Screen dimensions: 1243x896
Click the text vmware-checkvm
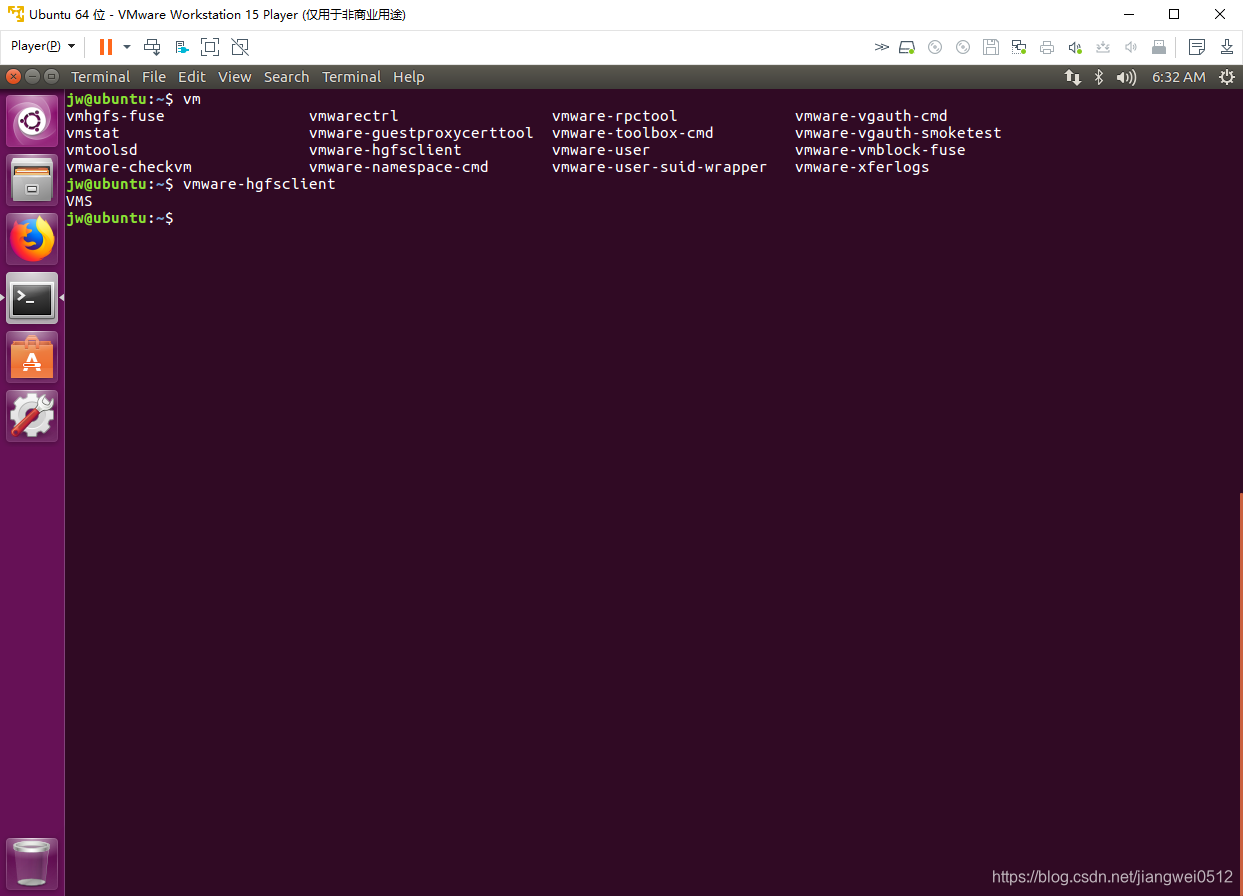pyautogui.click(x=129, y=167)
